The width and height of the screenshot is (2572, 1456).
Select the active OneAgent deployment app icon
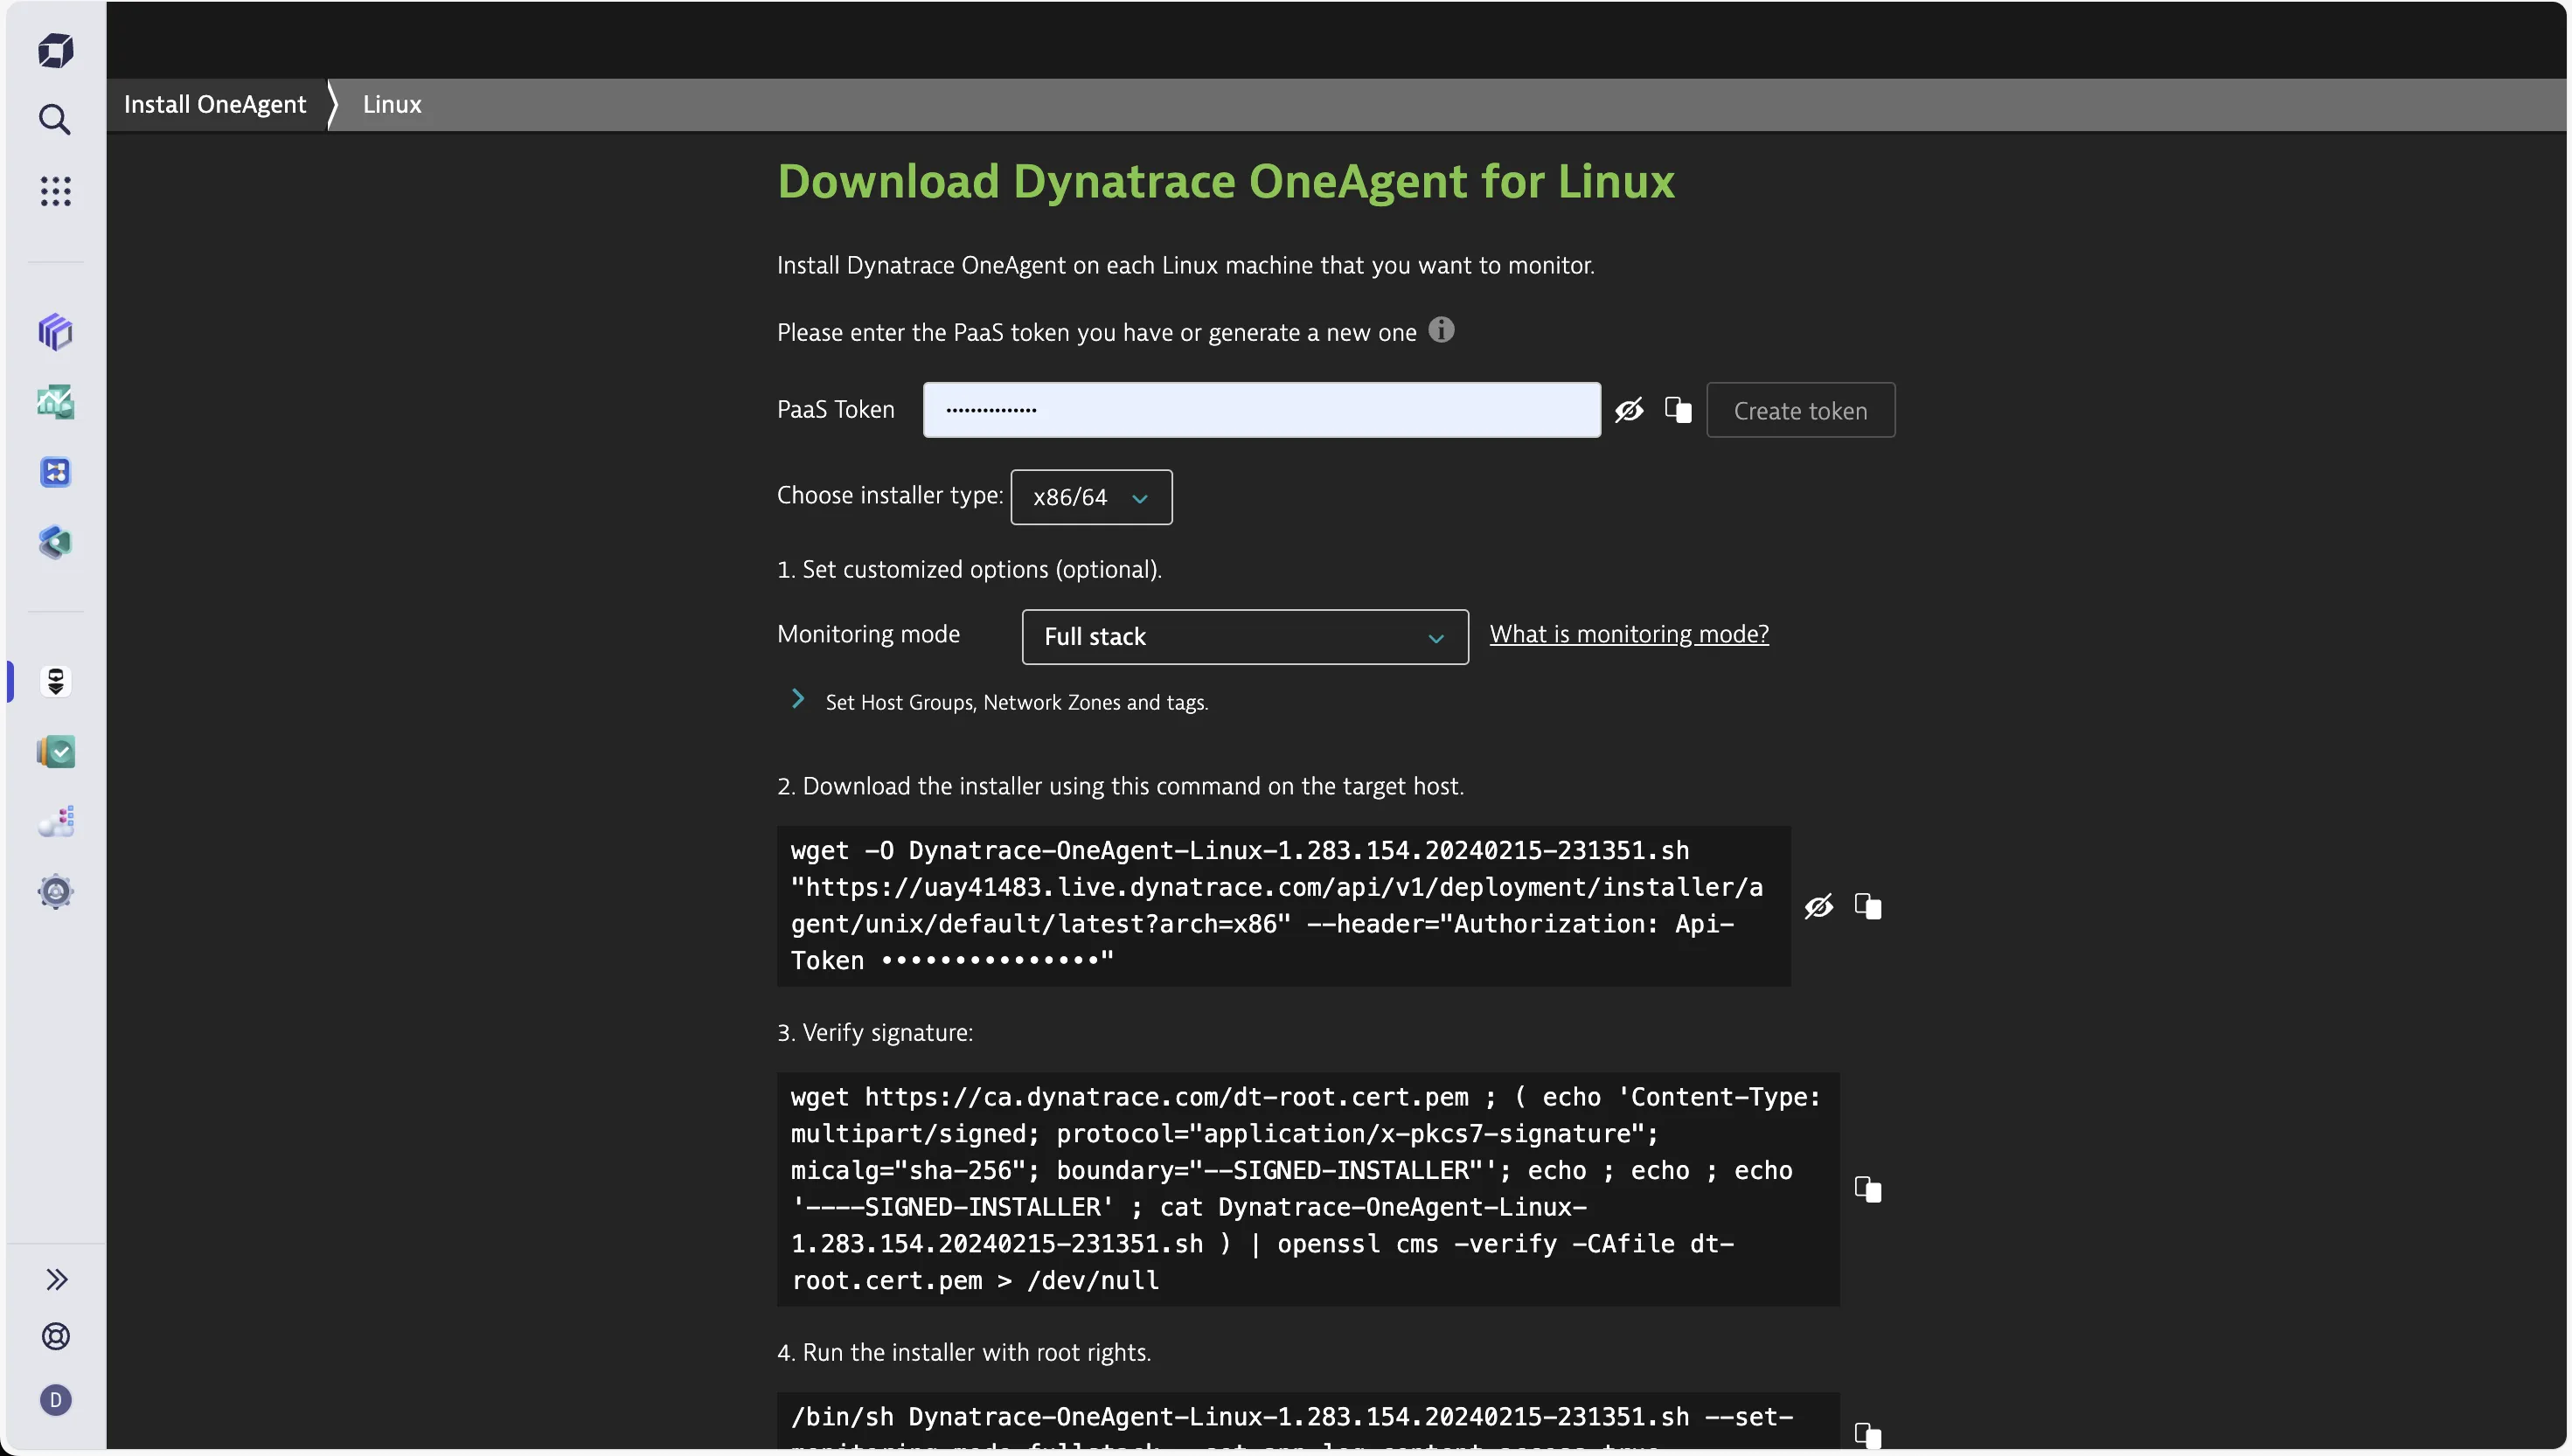pos(55,682)
